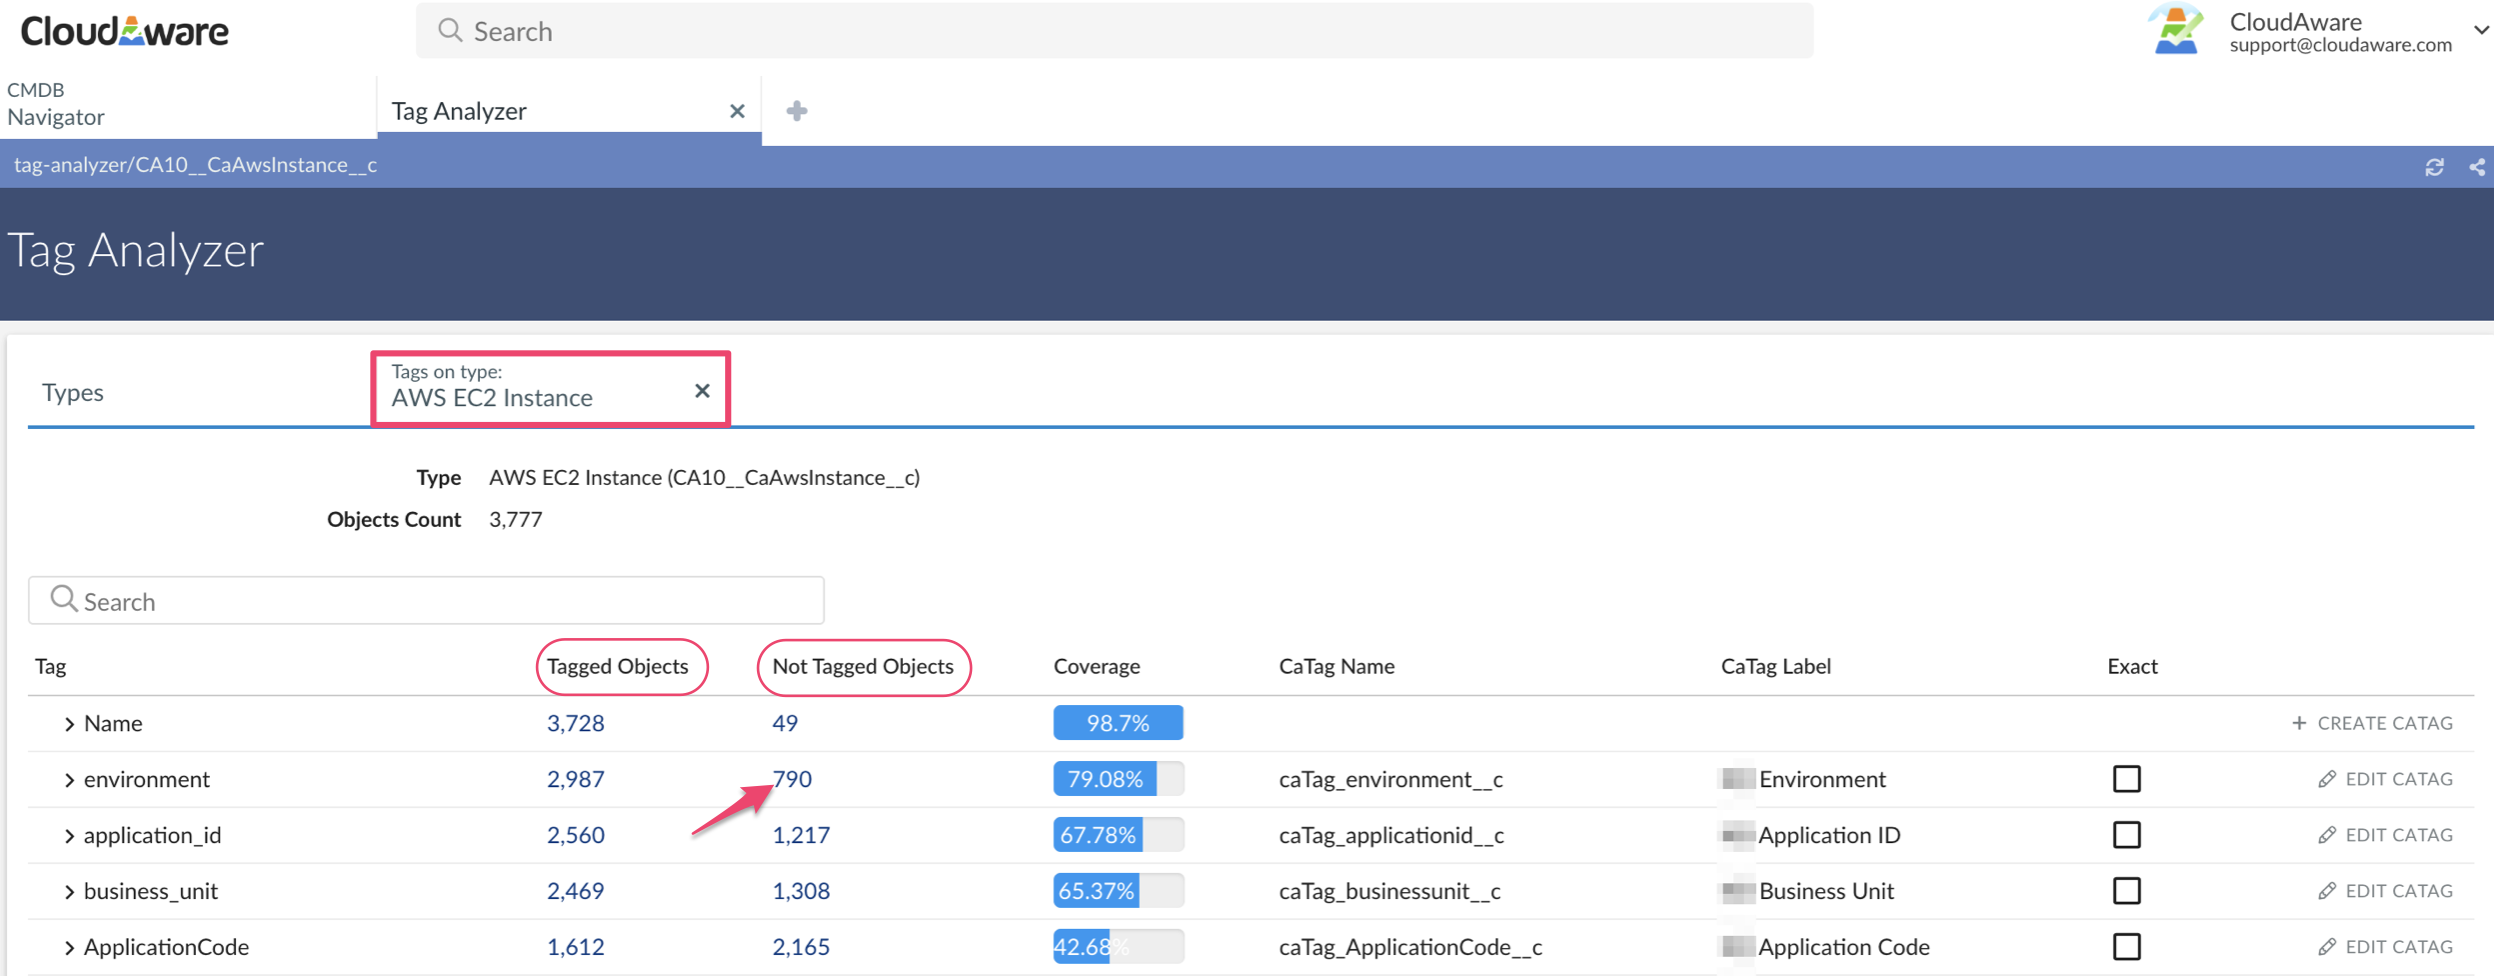The width and height of the screenshot is (2494, 976).
Task: Click the Exact column header
Action: click(x=2132, y=667)
